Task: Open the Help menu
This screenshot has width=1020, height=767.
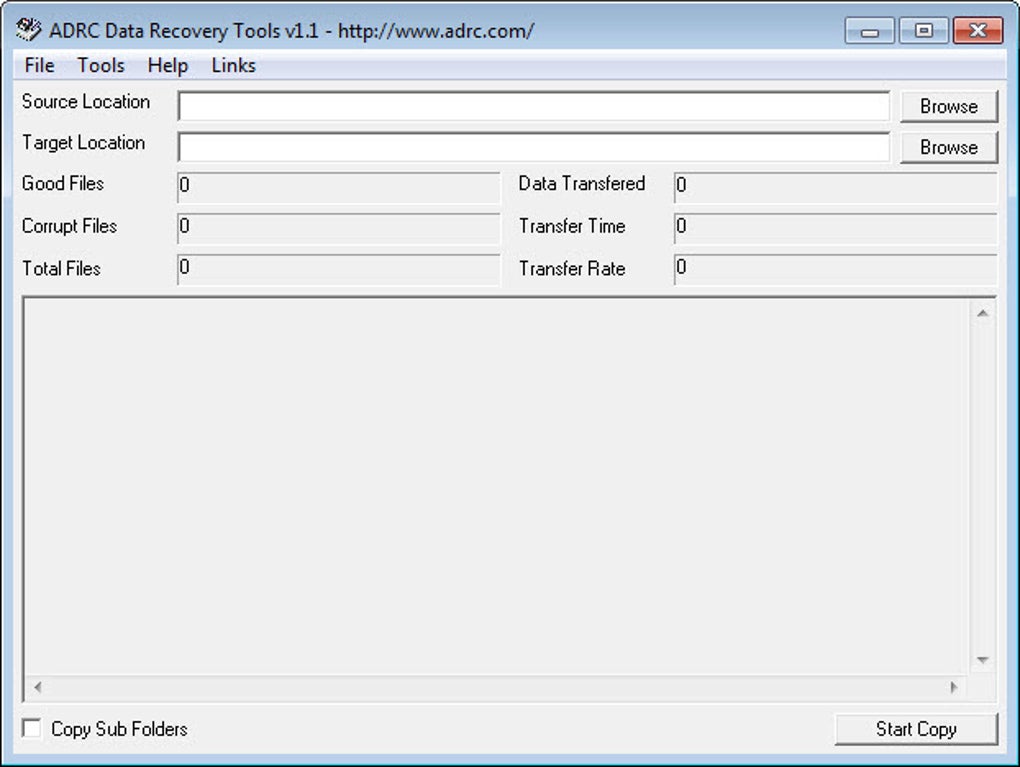Action: (x=168, y=65)
